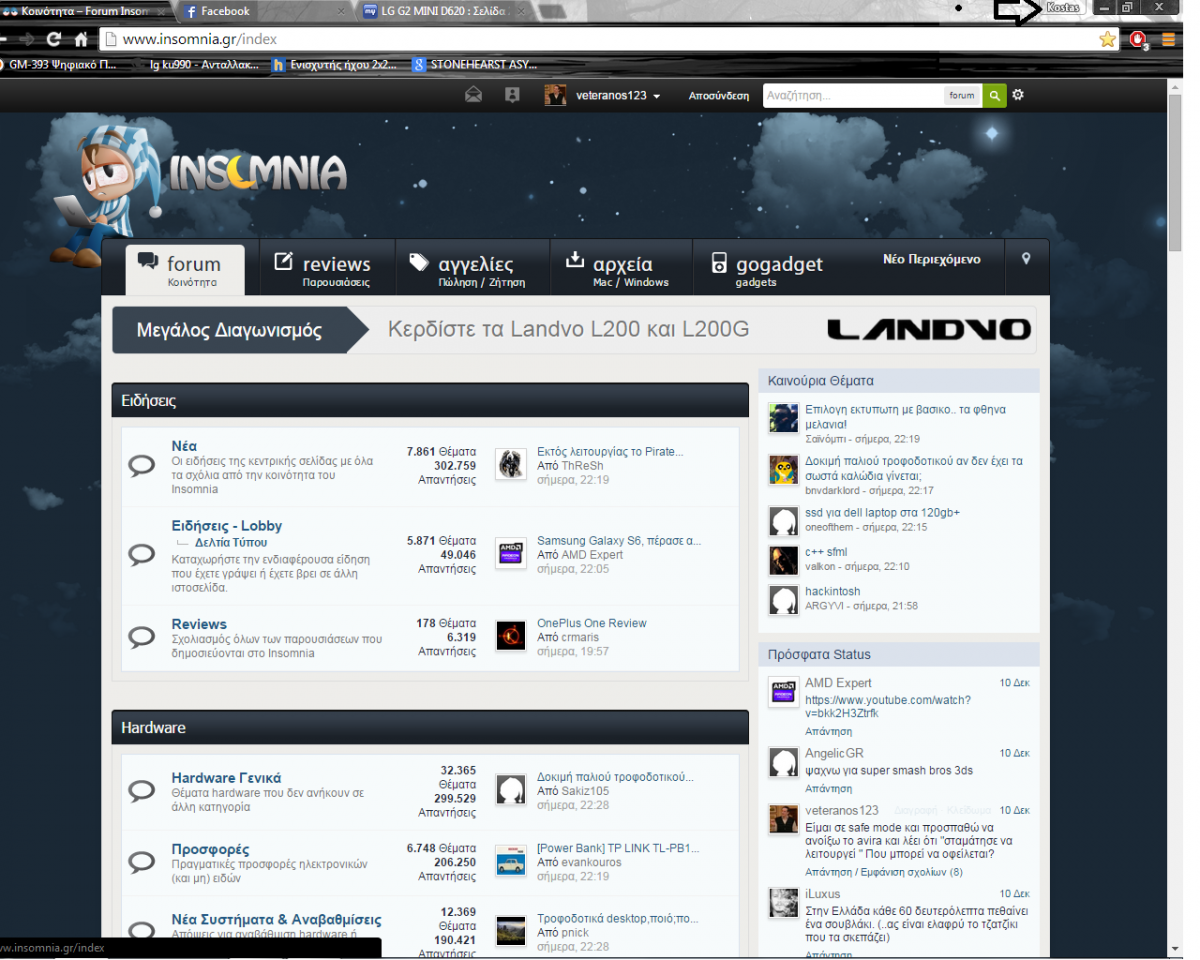The image size is (1200, 960).
Task: Click the location pin icon in navigation
Action: 1026,259
